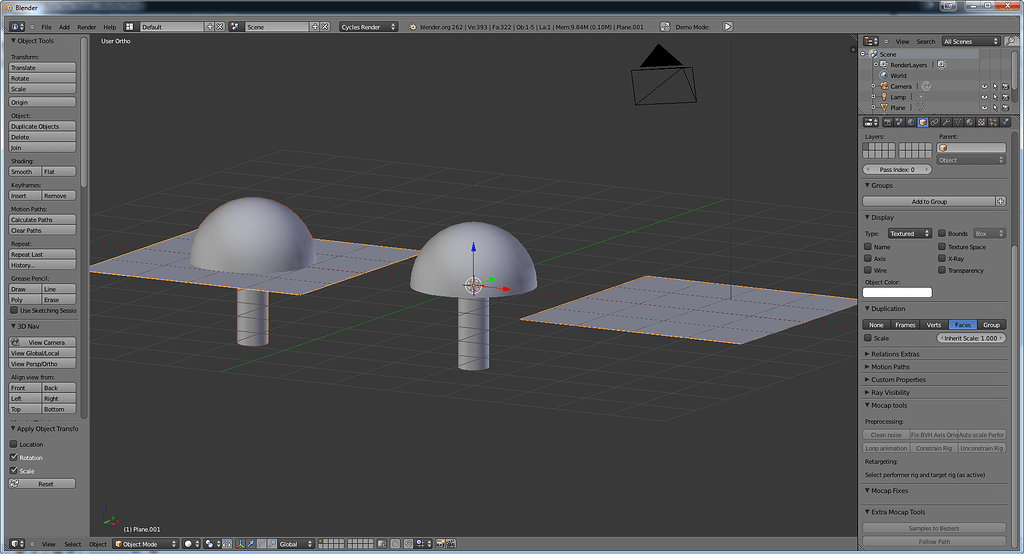Adjust the Inherit Scale 1.000 slider
Screen dimensions: 1024x554
[x=970, y=338]
